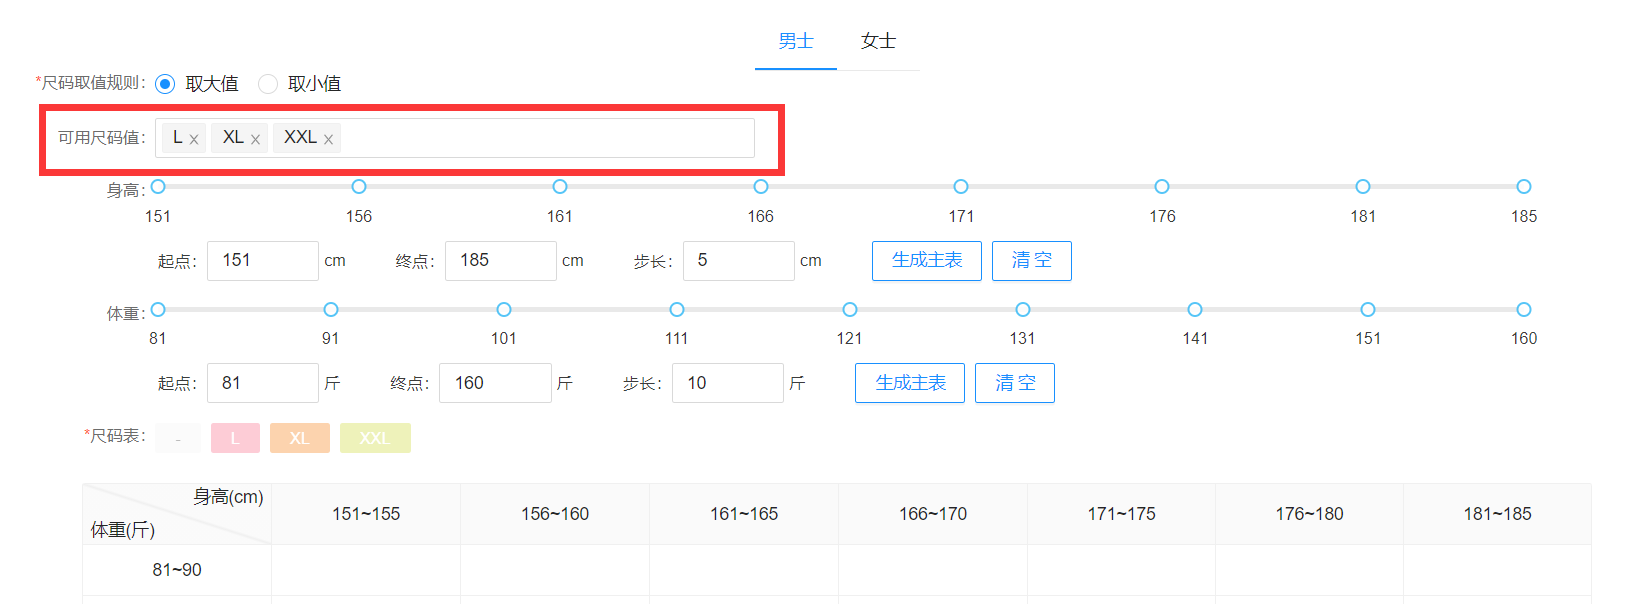
Task: Clear the height row settings
Action: point(1032,261)
